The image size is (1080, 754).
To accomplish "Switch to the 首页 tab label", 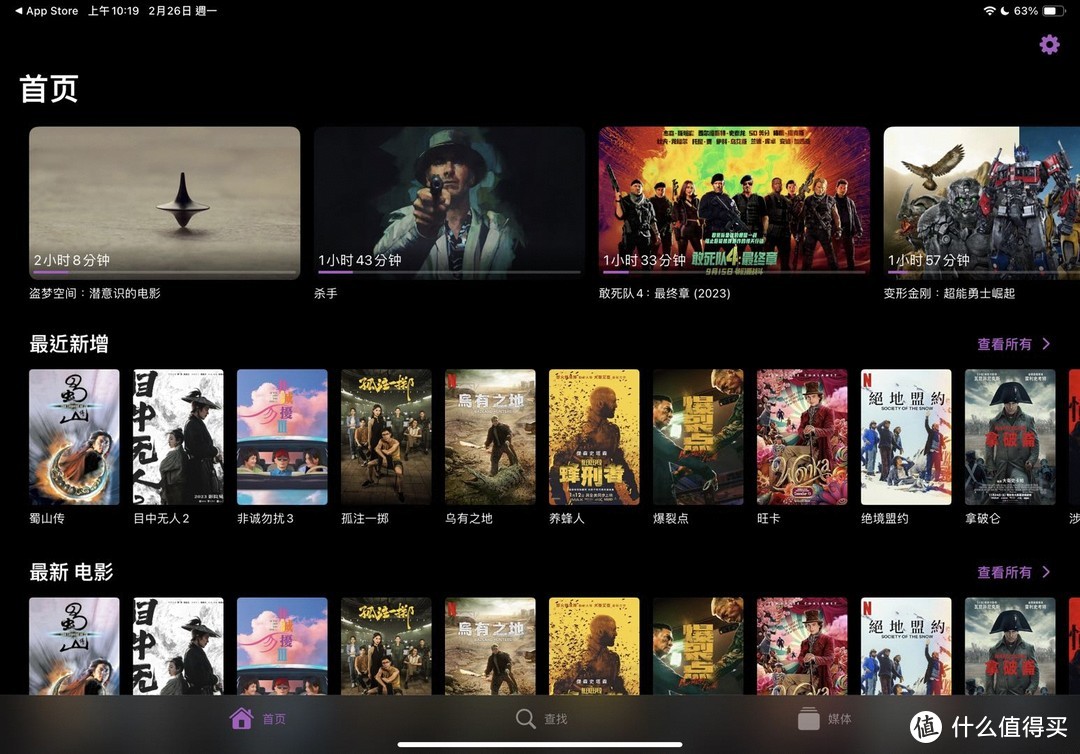I will 274,719.
